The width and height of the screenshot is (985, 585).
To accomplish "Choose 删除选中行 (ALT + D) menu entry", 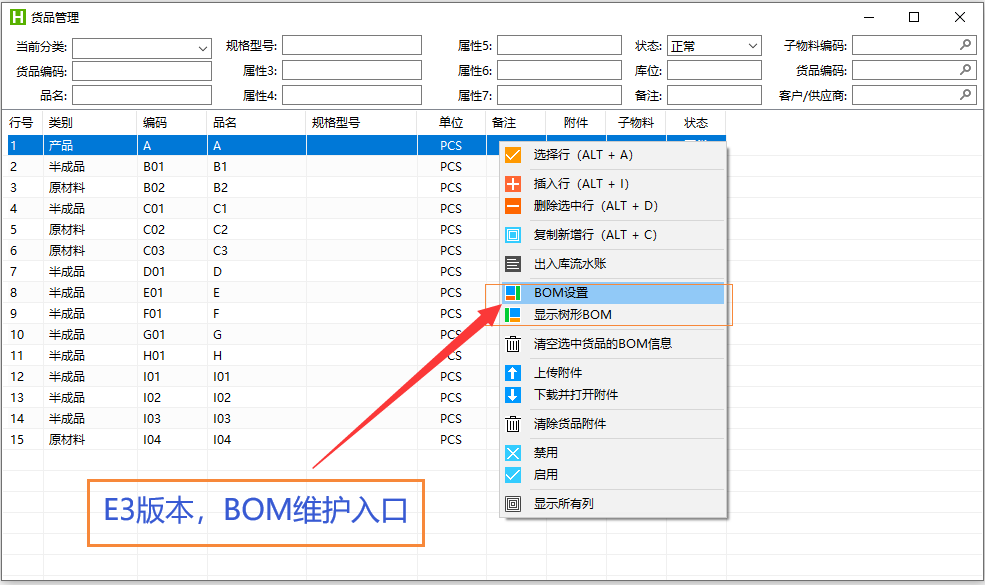I will [x=612, y=206].
